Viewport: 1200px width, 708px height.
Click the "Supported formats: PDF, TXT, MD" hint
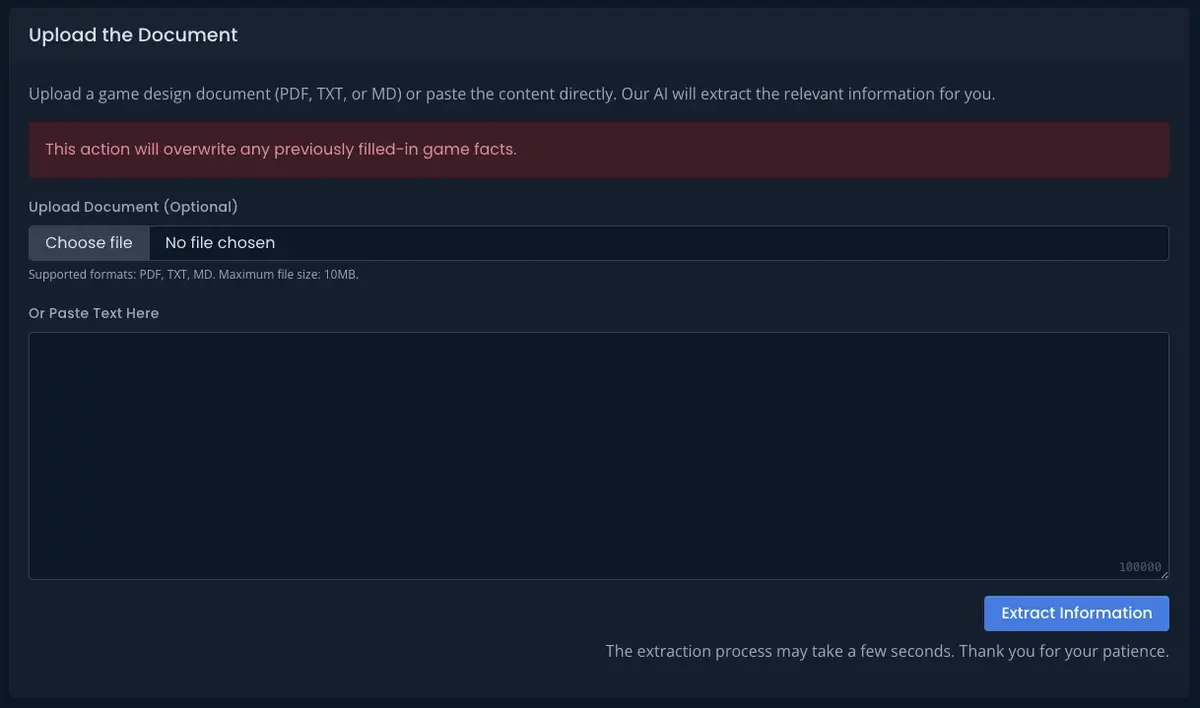coord(121,274)
